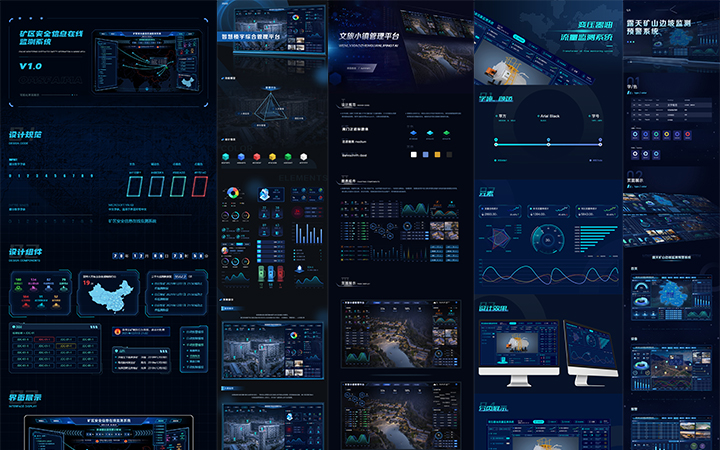The height and width of the screenshot is (450, 720).
Task: Click the cyan cube icon
Action: click(x=227, y=157)
